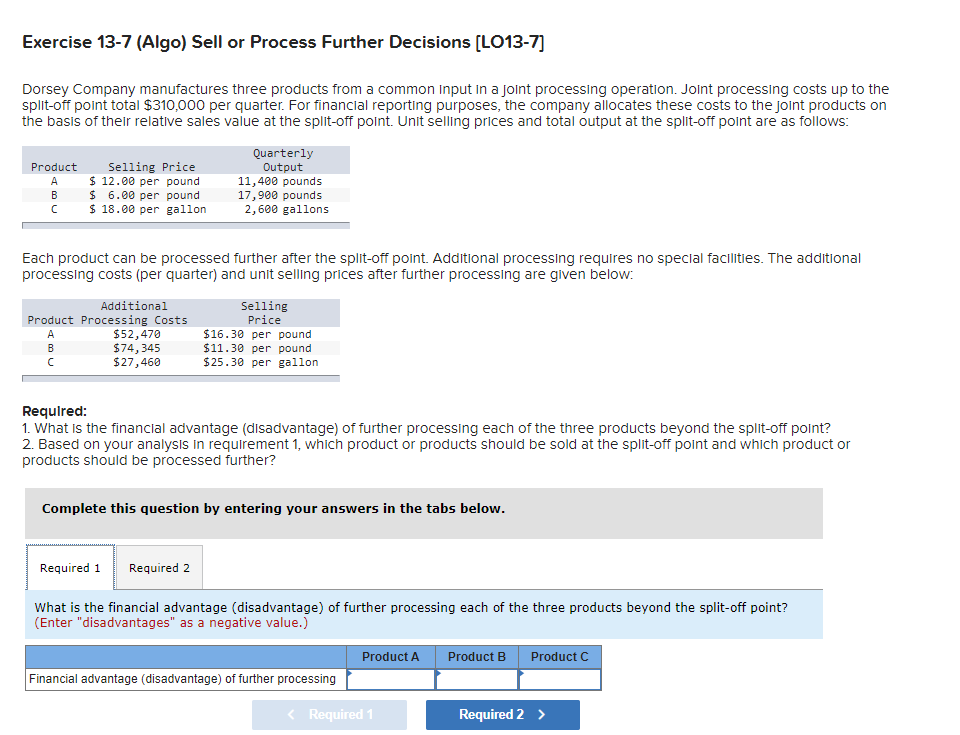Click the Additional Processing Costs column header
Image resolution: width=960 pixels, height=735 pixels.
coord(134,313)
